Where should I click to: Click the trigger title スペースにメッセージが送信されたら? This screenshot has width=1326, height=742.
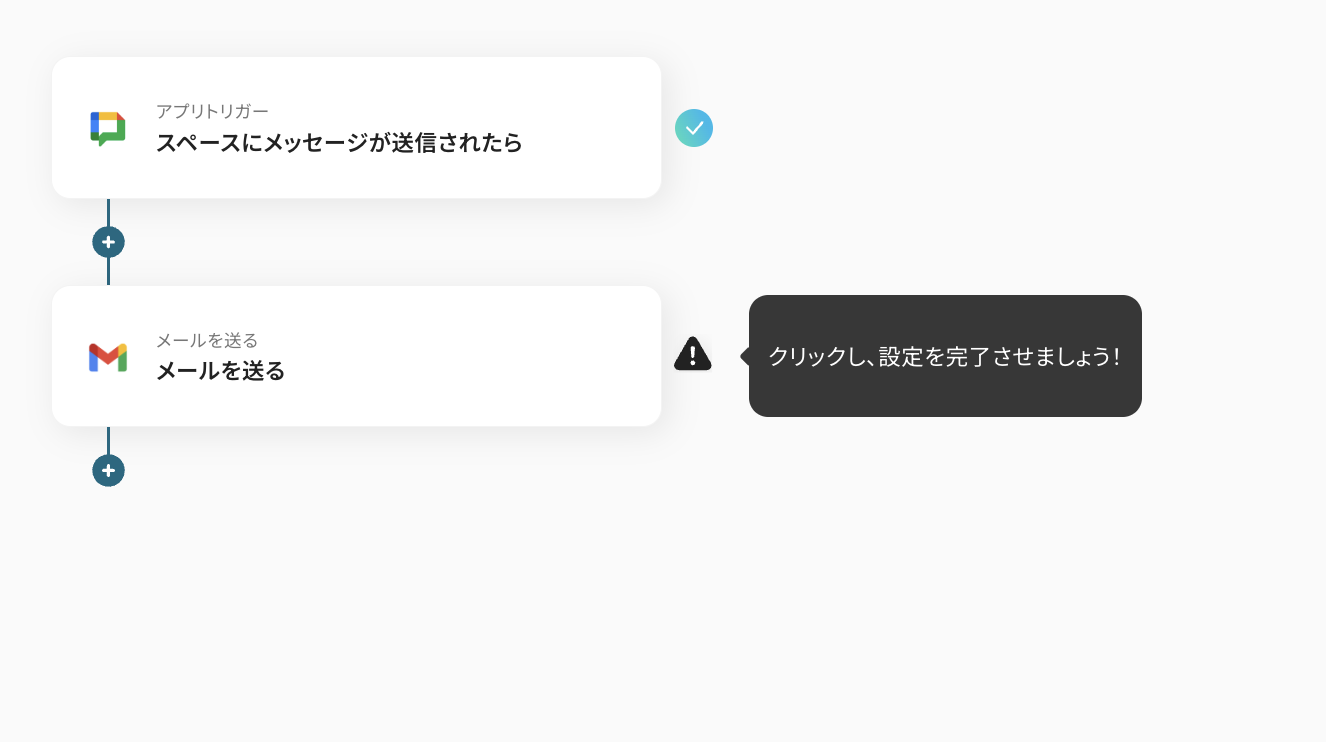pos(338,144)
